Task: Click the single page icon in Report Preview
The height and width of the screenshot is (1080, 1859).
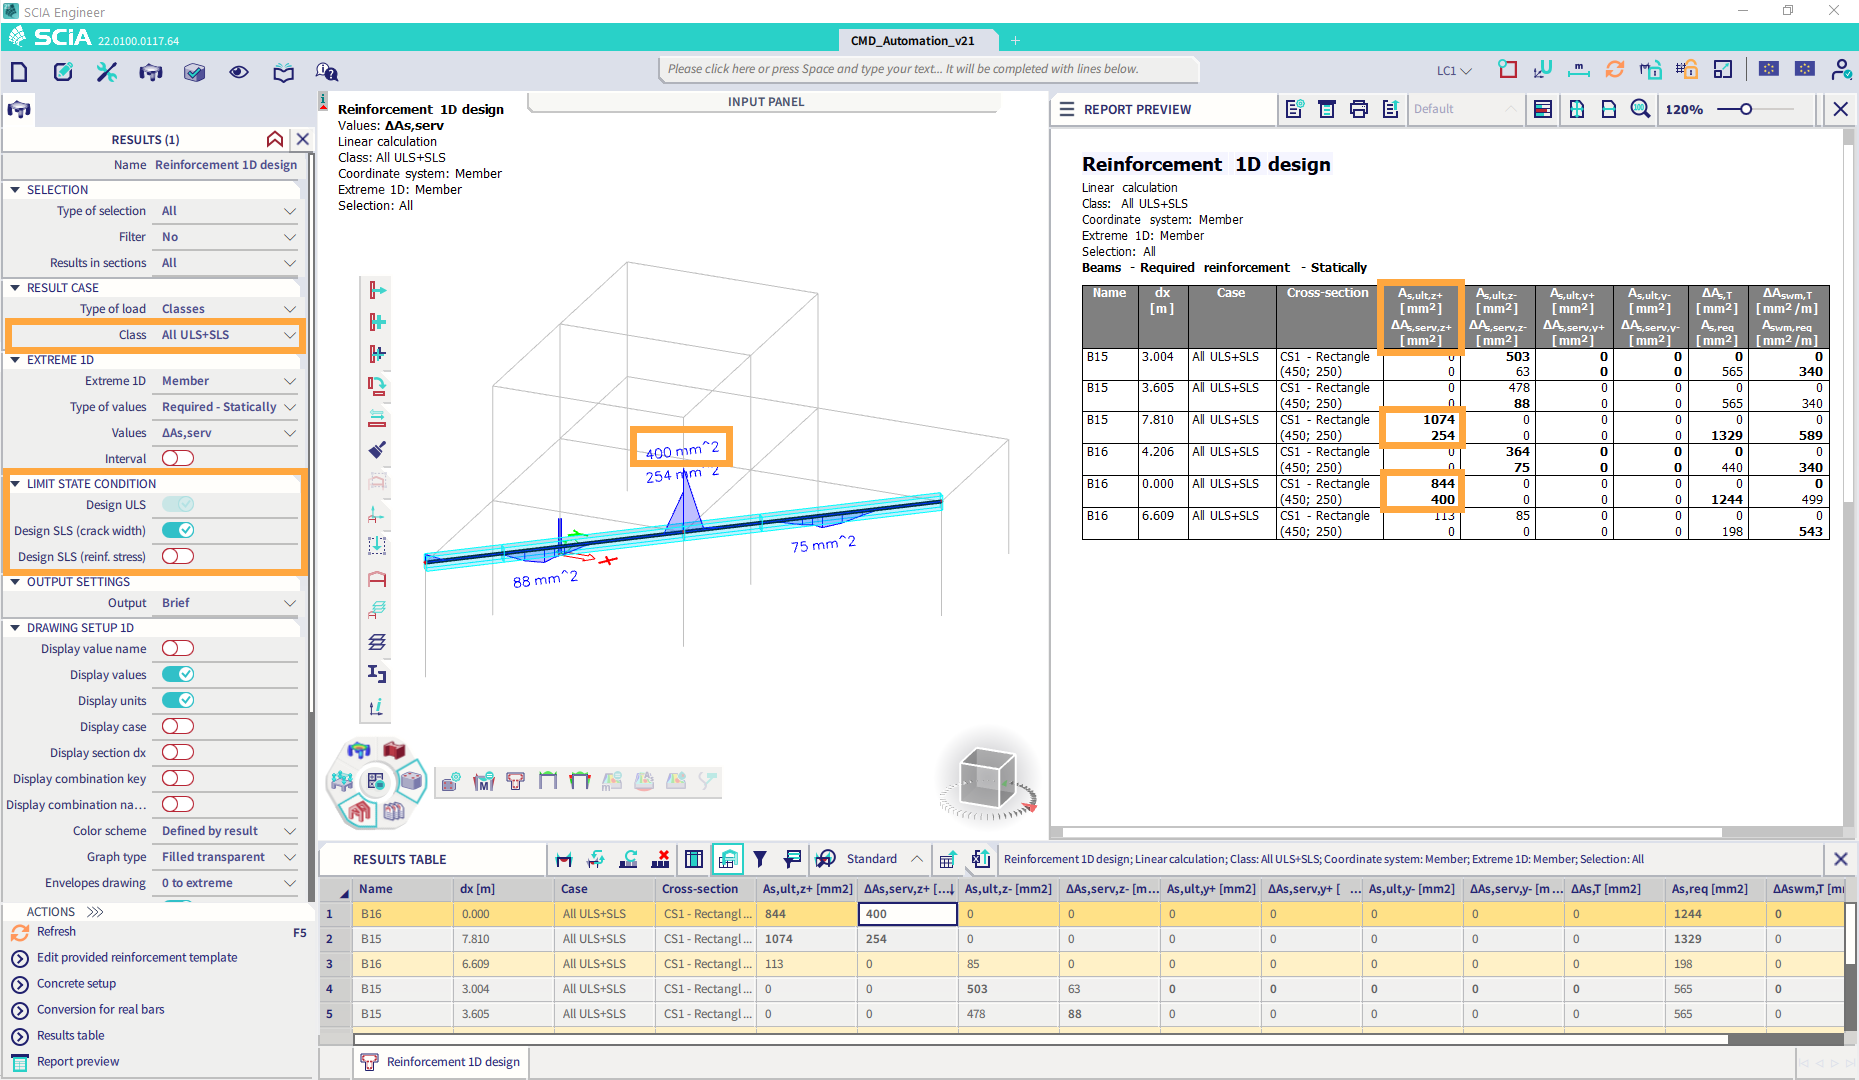Action: click(x=1608, y=109)
